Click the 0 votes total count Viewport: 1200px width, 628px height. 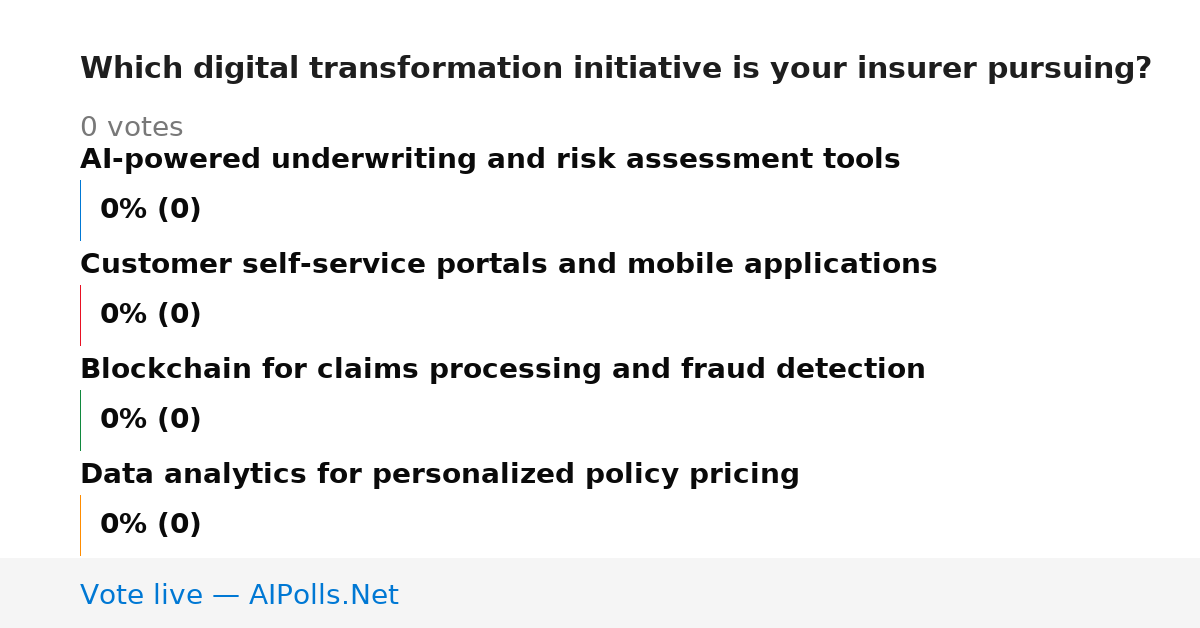[131, 128]
